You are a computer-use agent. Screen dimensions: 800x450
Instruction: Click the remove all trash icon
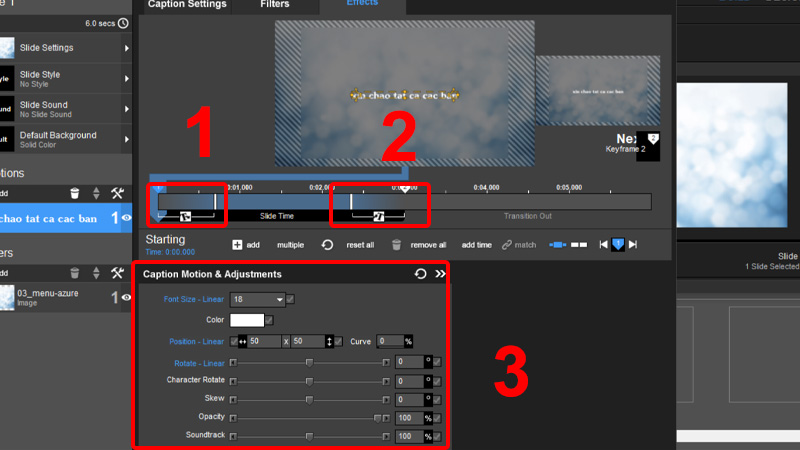(397, 244)
